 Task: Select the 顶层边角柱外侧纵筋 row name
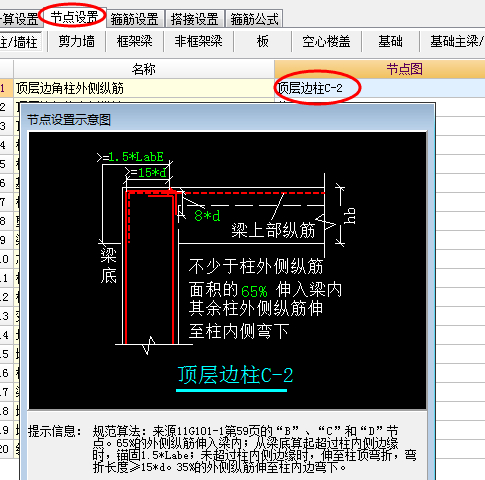[x=144, y=88]
